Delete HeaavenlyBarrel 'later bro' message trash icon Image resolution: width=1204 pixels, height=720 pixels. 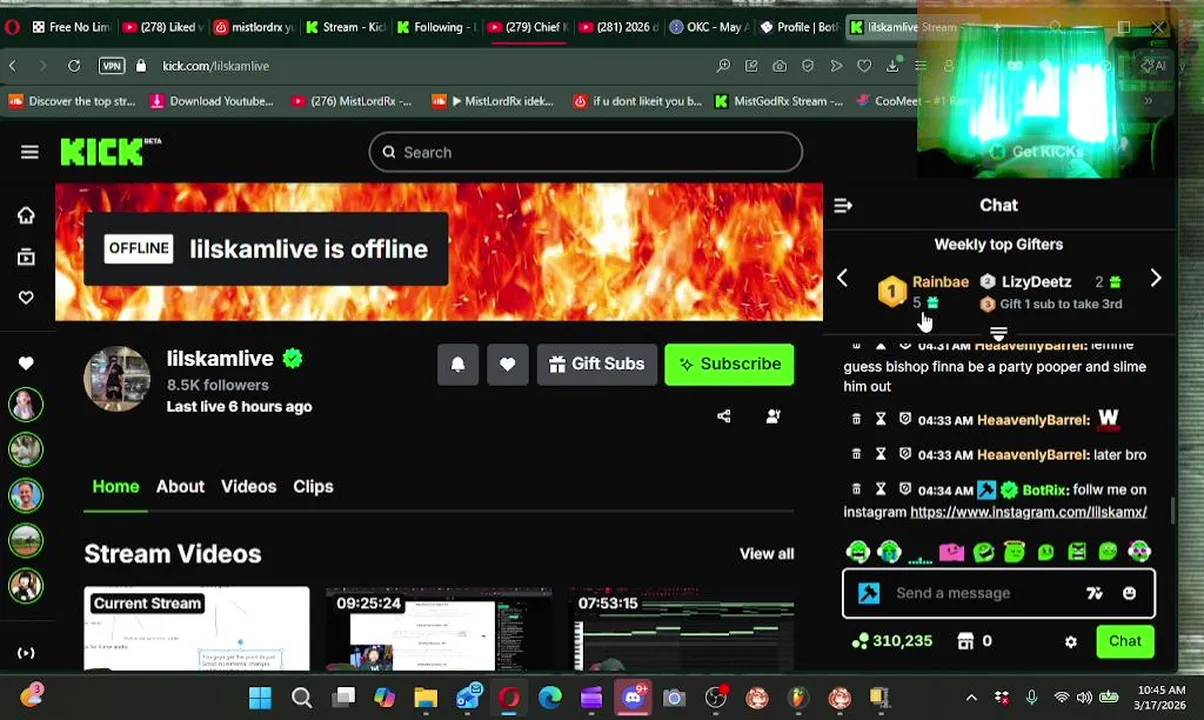pos(856,454)
